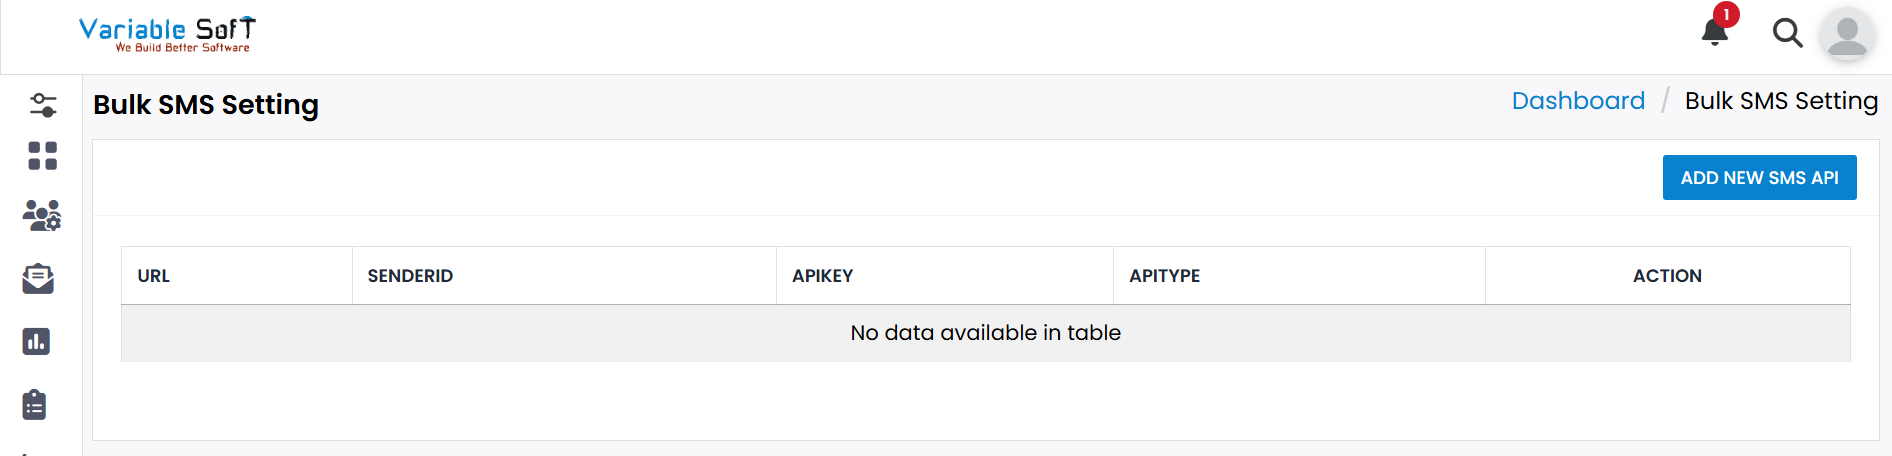Sort table by URL column header
This screenshot has width=1892, height=456.
[154, 276]
